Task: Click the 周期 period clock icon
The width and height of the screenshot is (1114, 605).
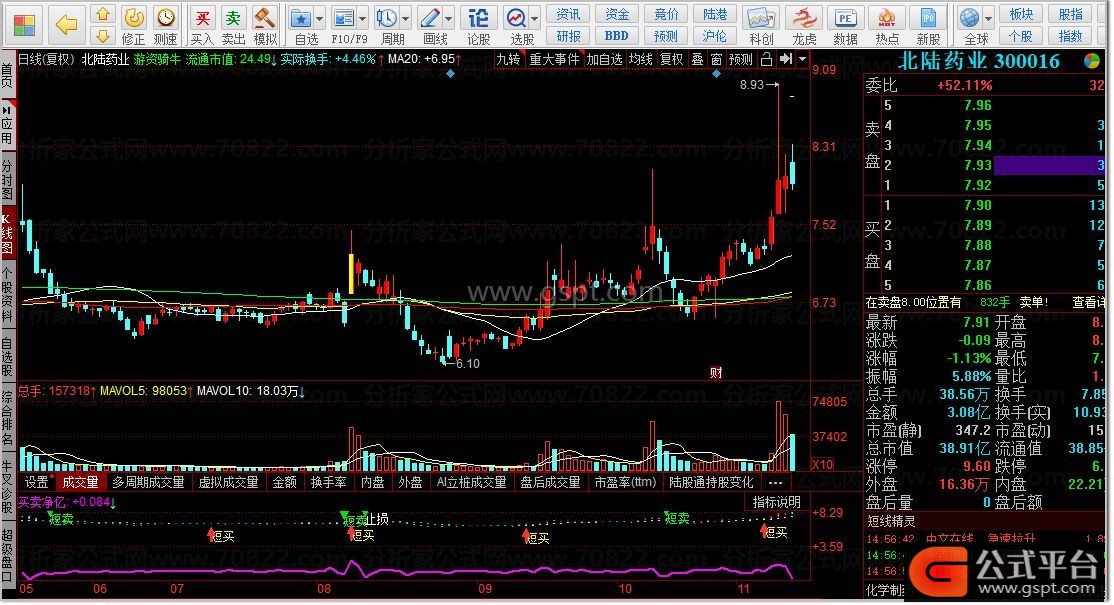Action: point(387,18)
